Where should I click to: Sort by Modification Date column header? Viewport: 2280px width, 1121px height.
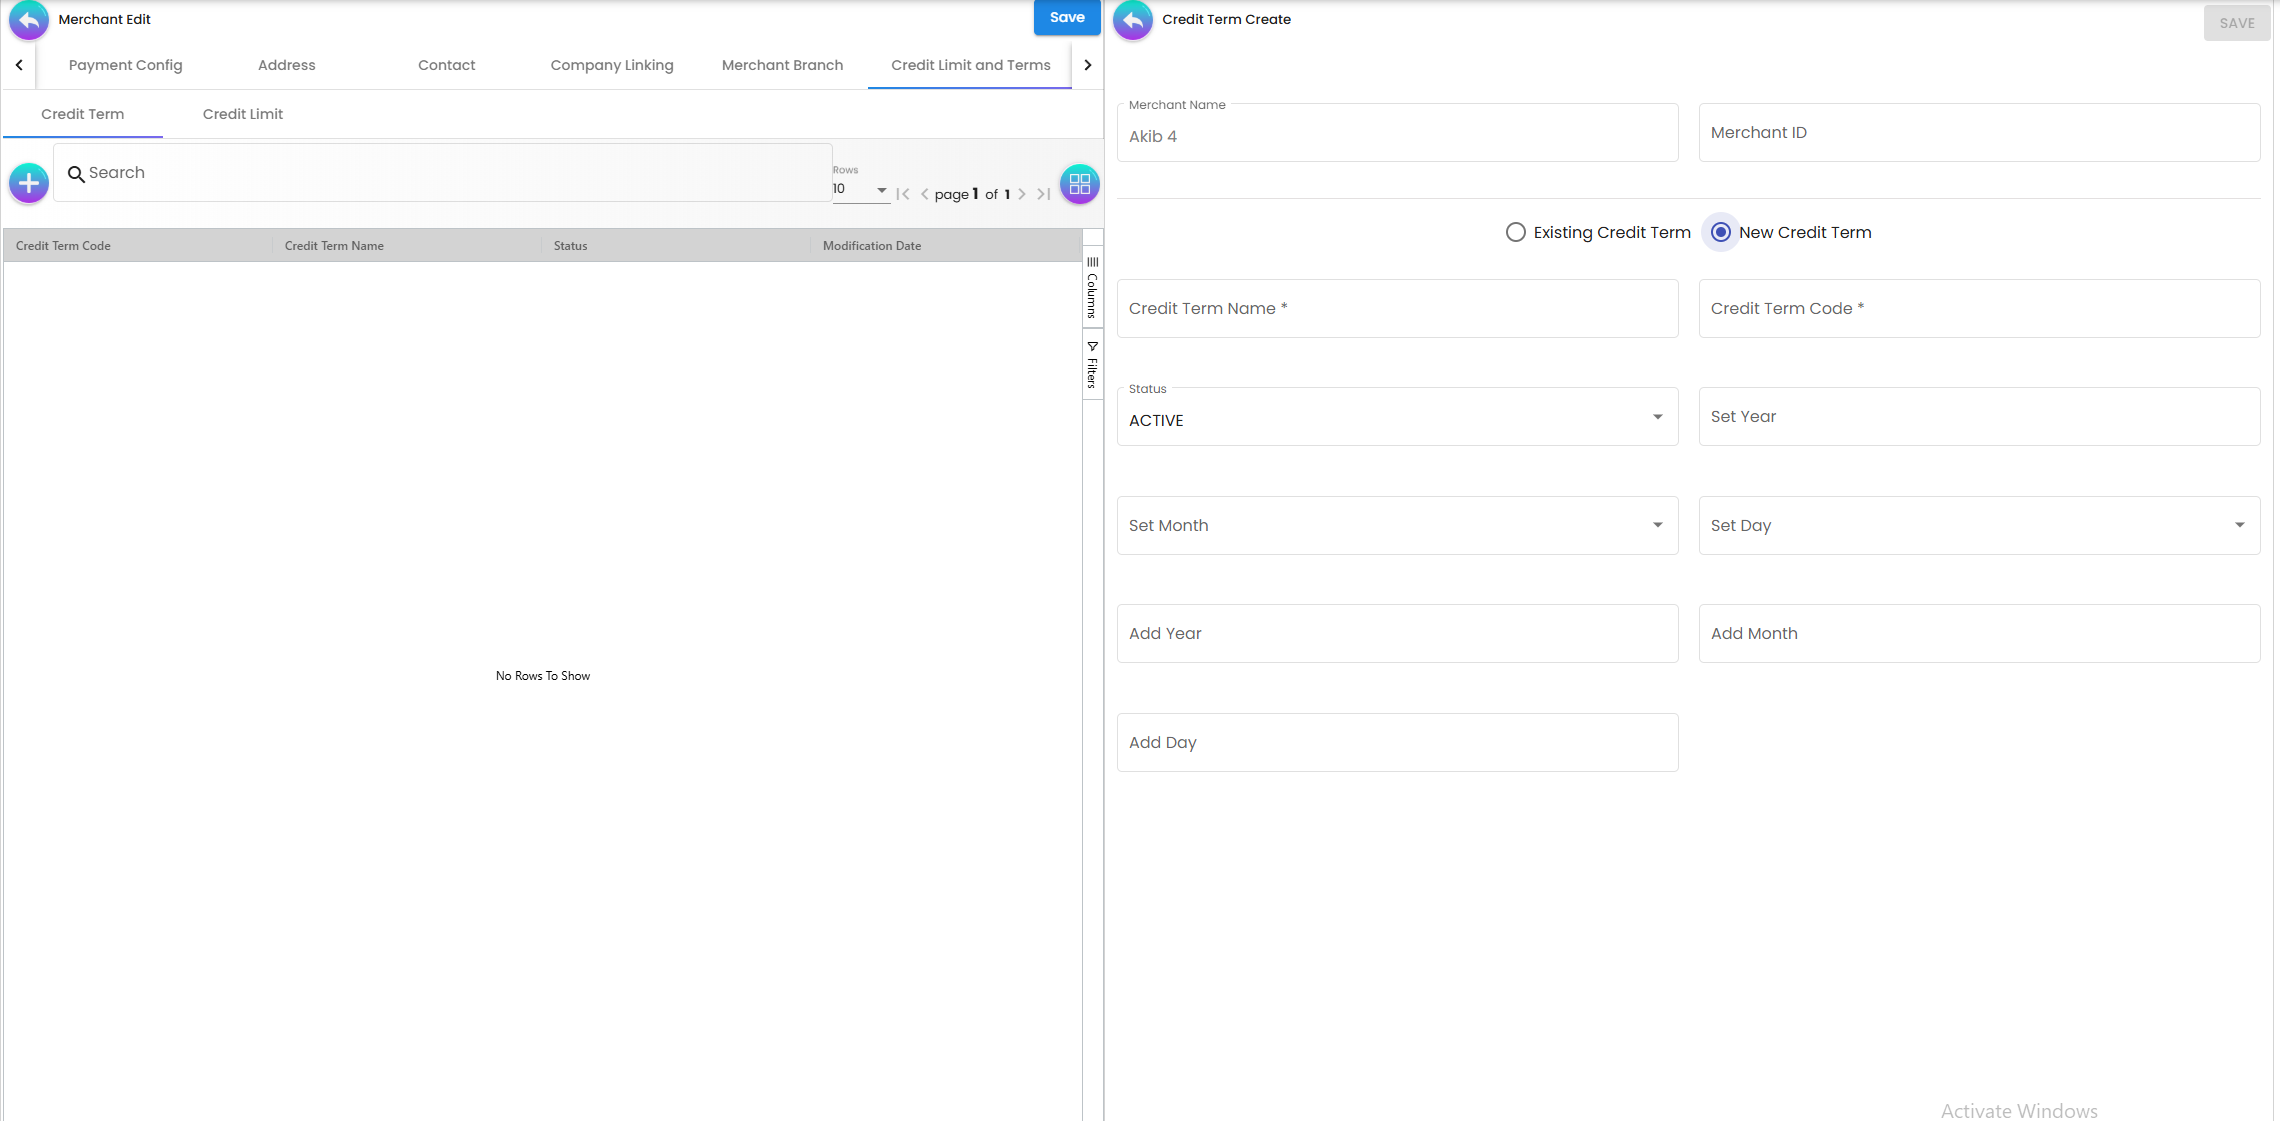click(x=946, y=246)
